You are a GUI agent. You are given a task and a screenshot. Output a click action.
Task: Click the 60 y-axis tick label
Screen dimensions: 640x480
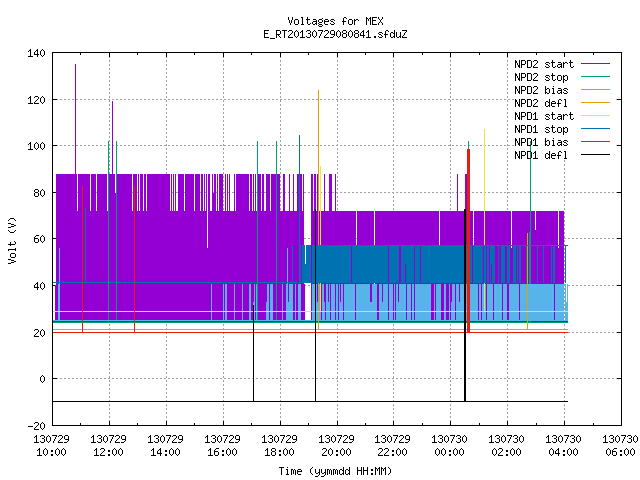(x=39, y=239)
